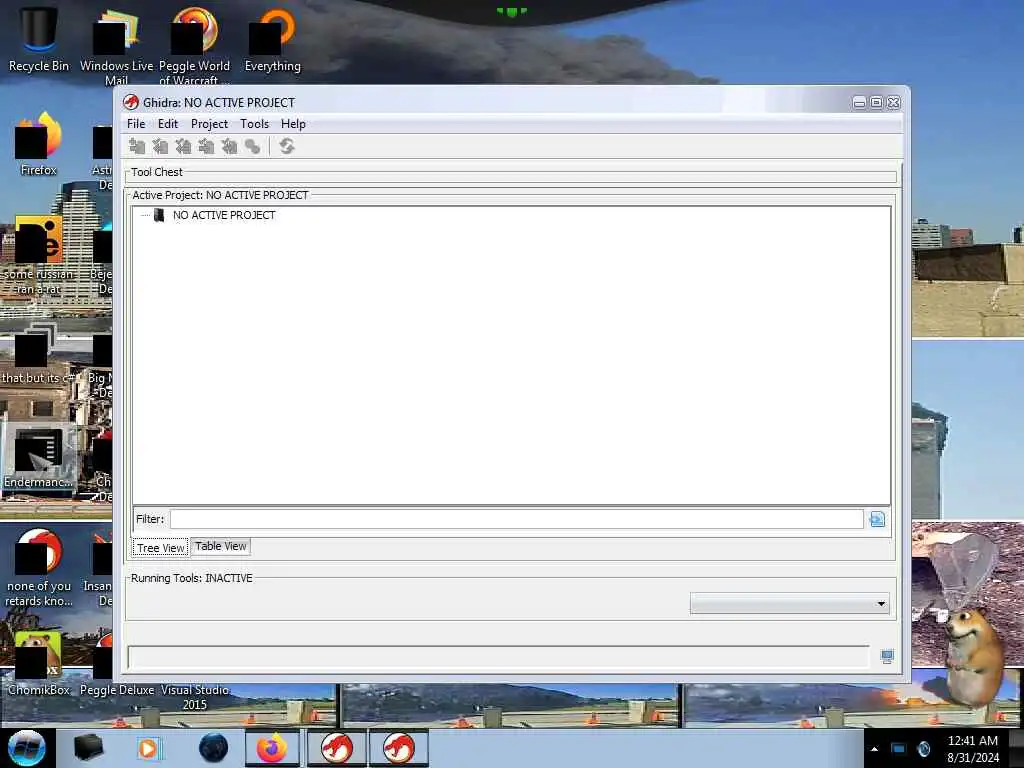Click the Update Checked Out File icon, third in the row

tap(184, 146)
